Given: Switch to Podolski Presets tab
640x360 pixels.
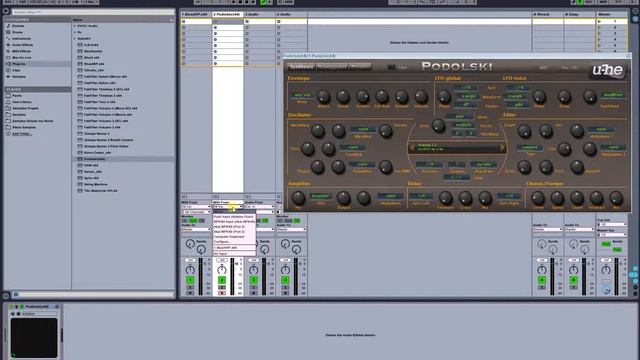Looking at the screenshot, I should (x=360, y=67).
